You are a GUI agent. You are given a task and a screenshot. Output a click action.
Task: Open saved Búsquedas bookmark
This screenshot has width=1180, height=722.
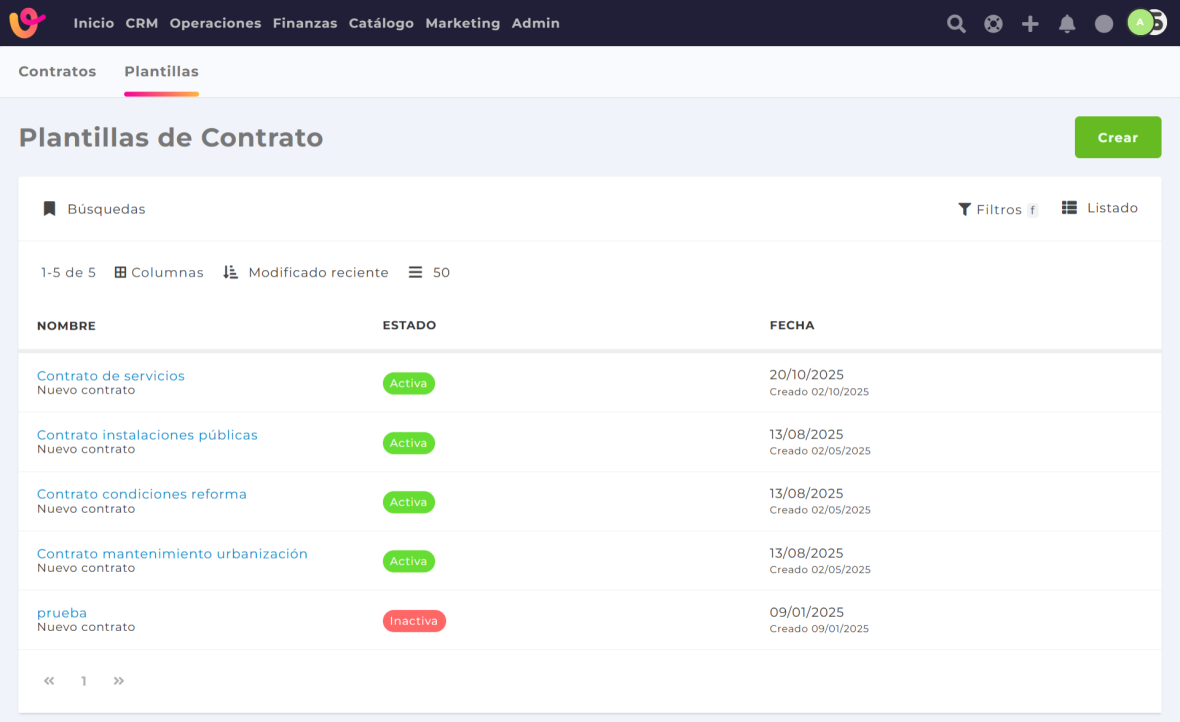pyautogui.click(x=94, y=209)
